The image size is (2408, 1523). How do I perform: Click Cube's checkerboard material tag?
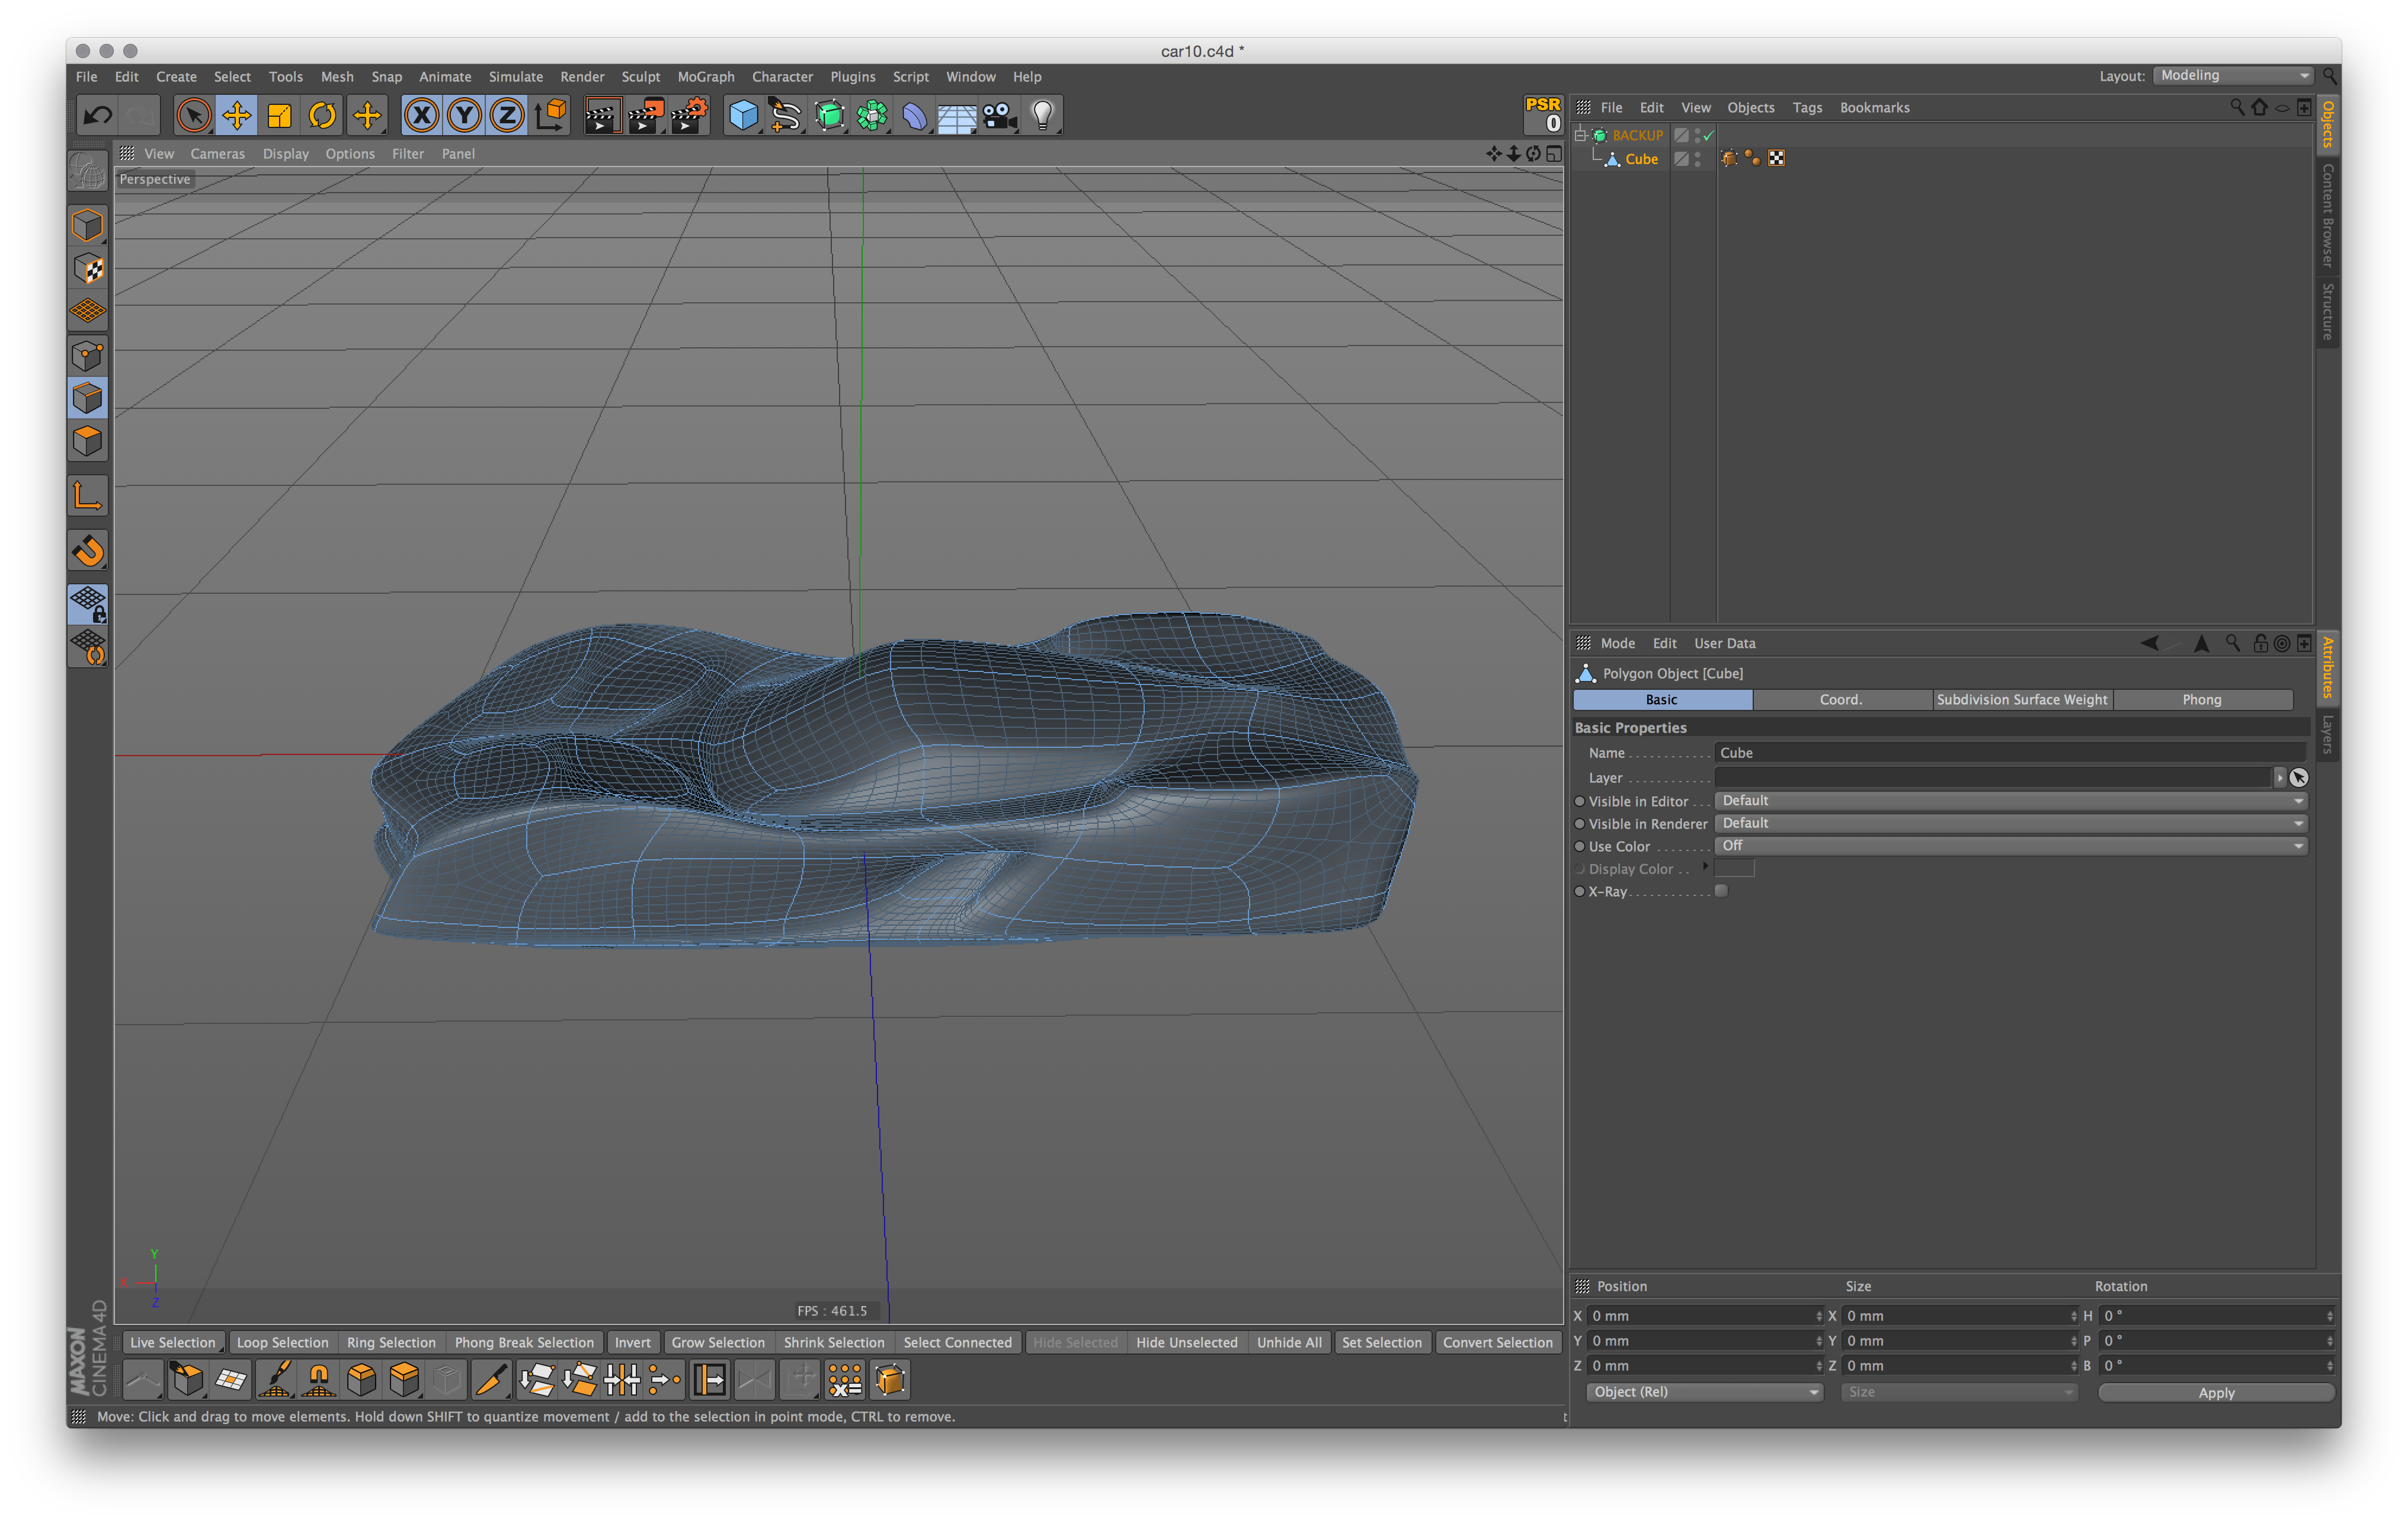click(1777, 159)
